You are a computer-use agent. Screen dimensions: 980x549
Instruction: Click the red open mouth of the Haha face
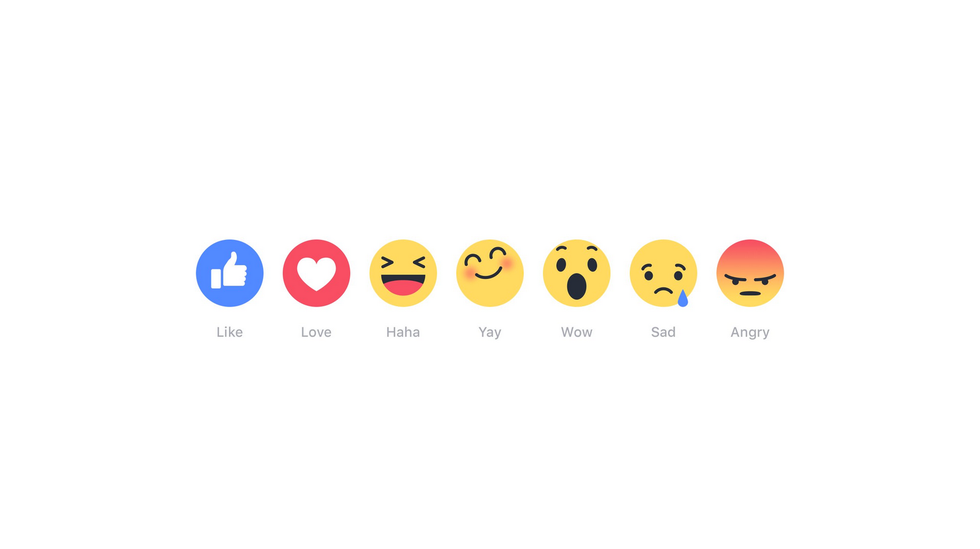403,284
